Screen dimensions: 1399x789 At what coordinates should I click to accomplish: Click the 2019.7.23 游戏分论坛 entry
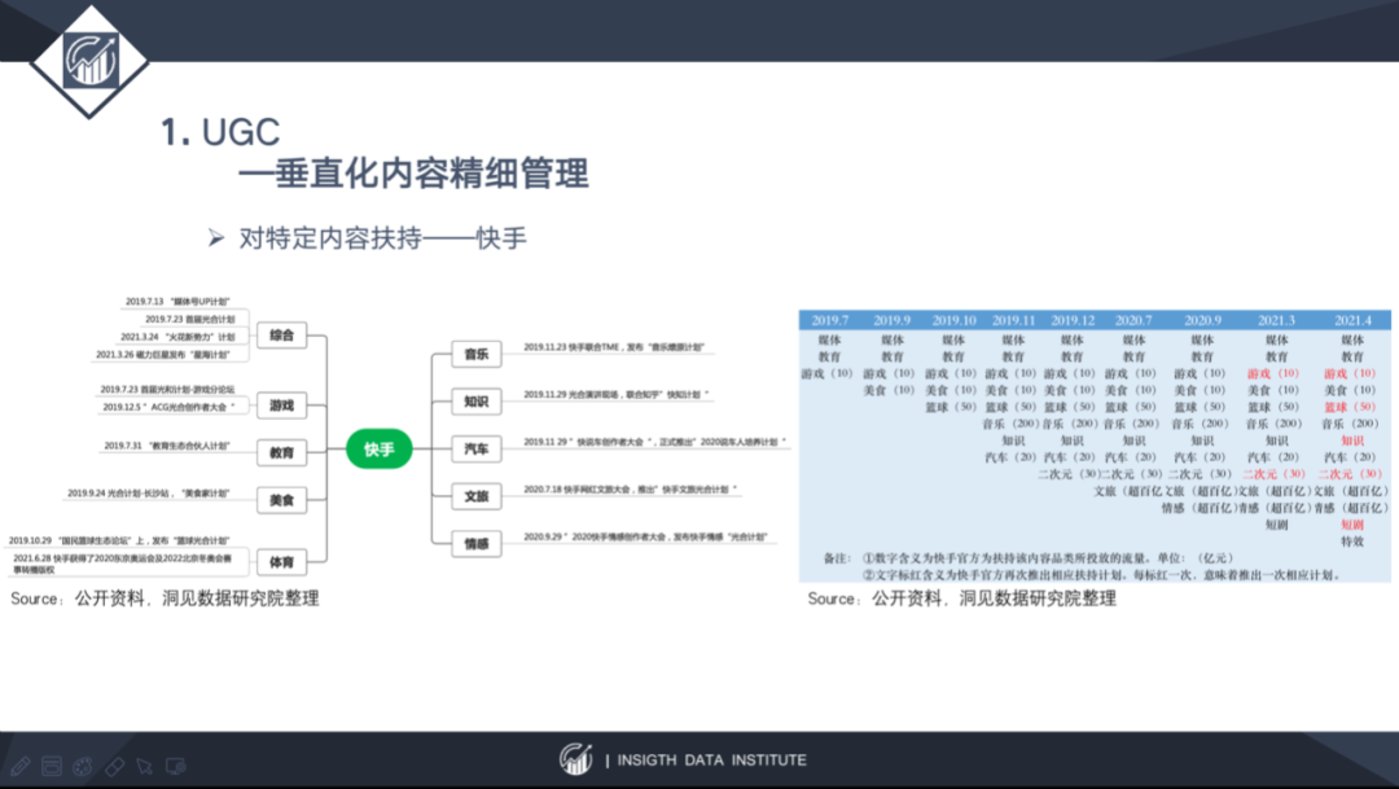click(x=167, y=389)
